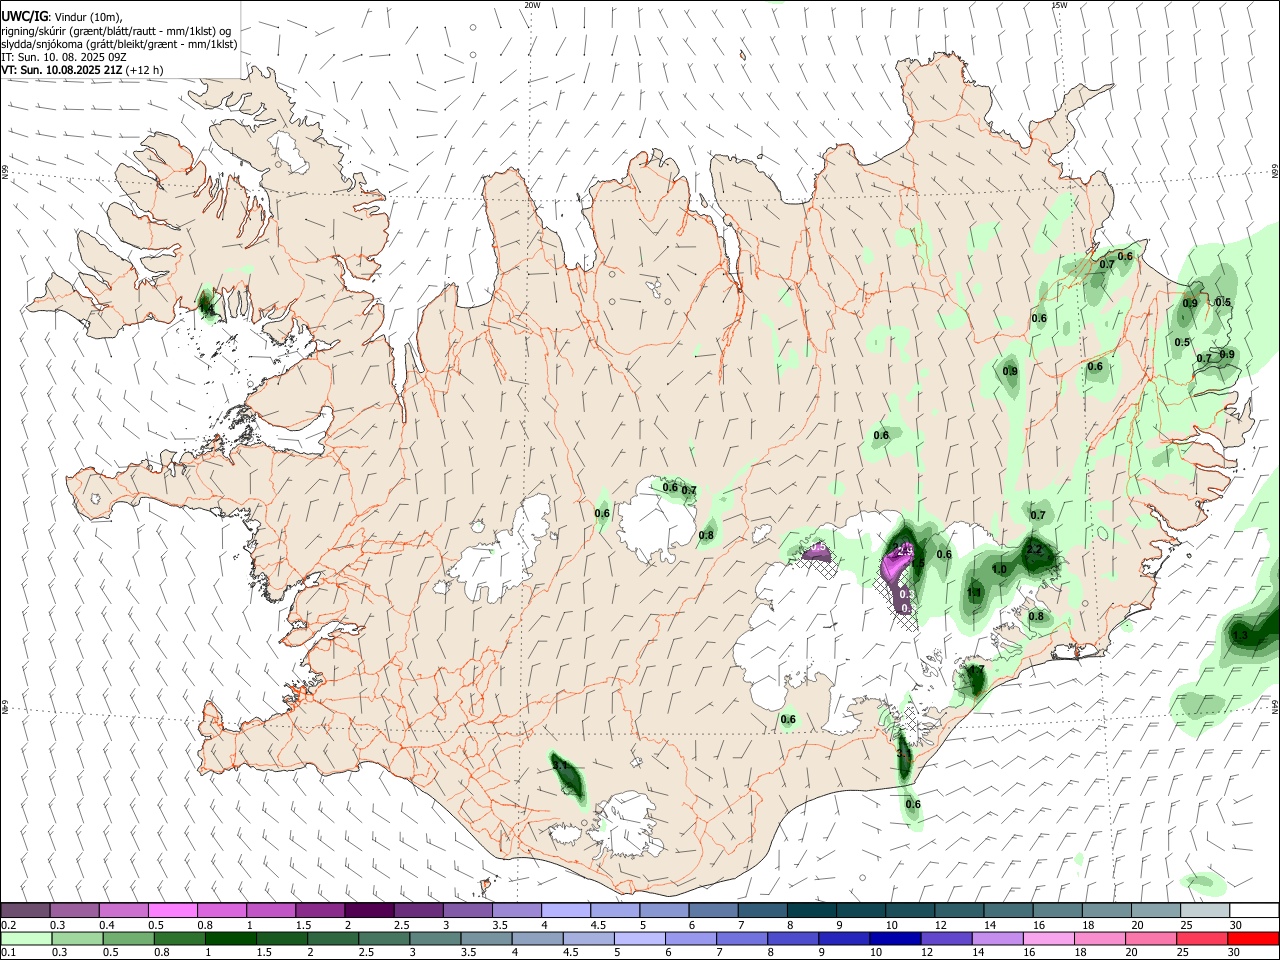1280x960 pixels.
Task: Select the 1.0 precipitation value on the map
Action: pos(999,569)
